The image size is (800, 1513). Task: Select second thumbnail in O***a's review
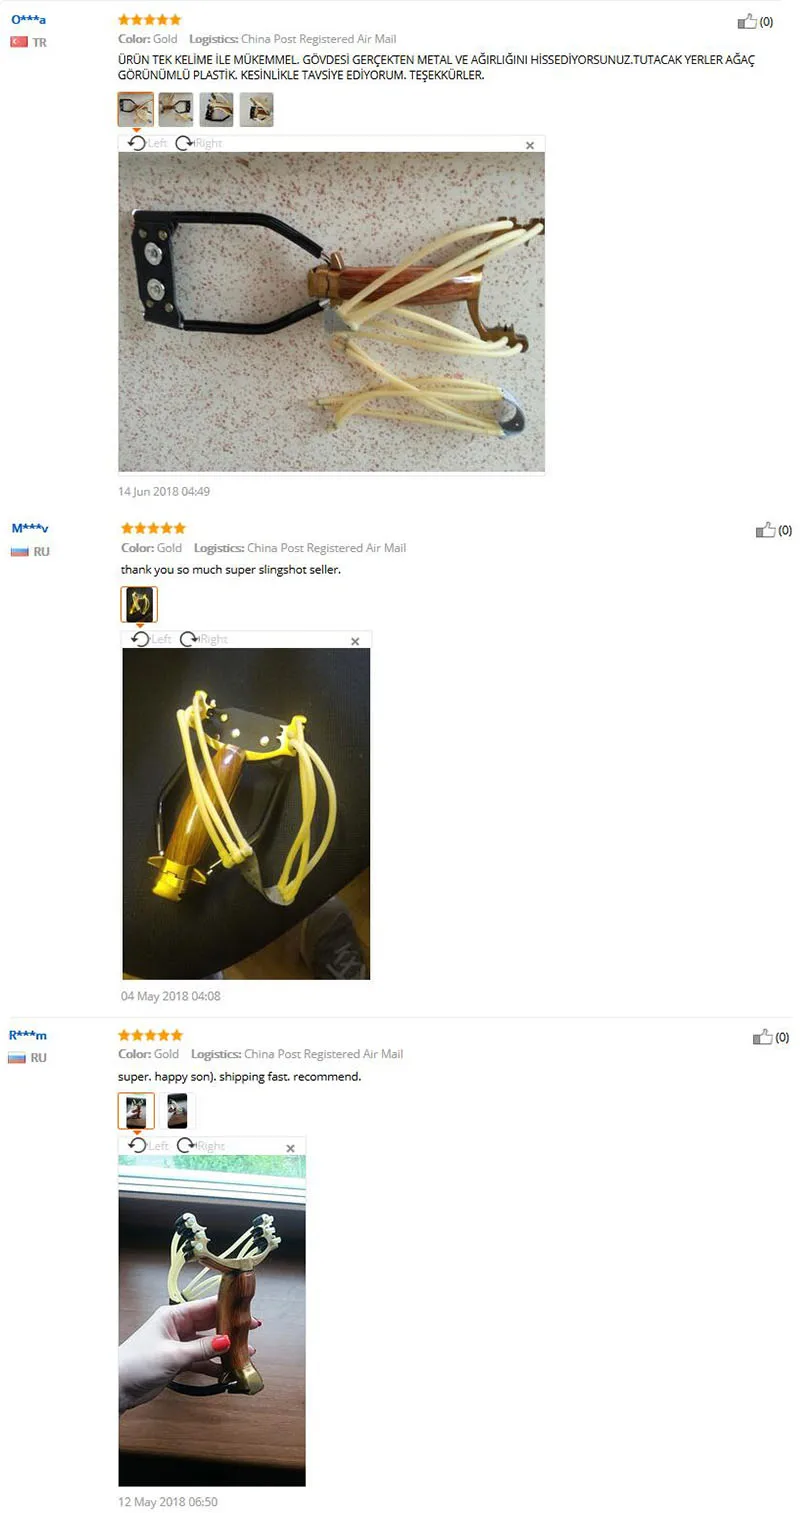(x=176, y=110)
